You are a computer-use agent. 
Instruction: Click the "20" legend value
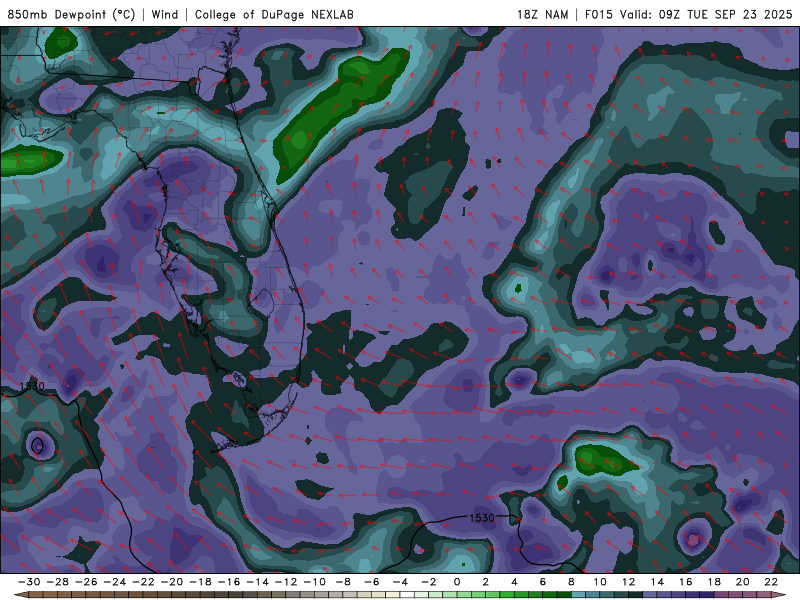pos(742,582)
